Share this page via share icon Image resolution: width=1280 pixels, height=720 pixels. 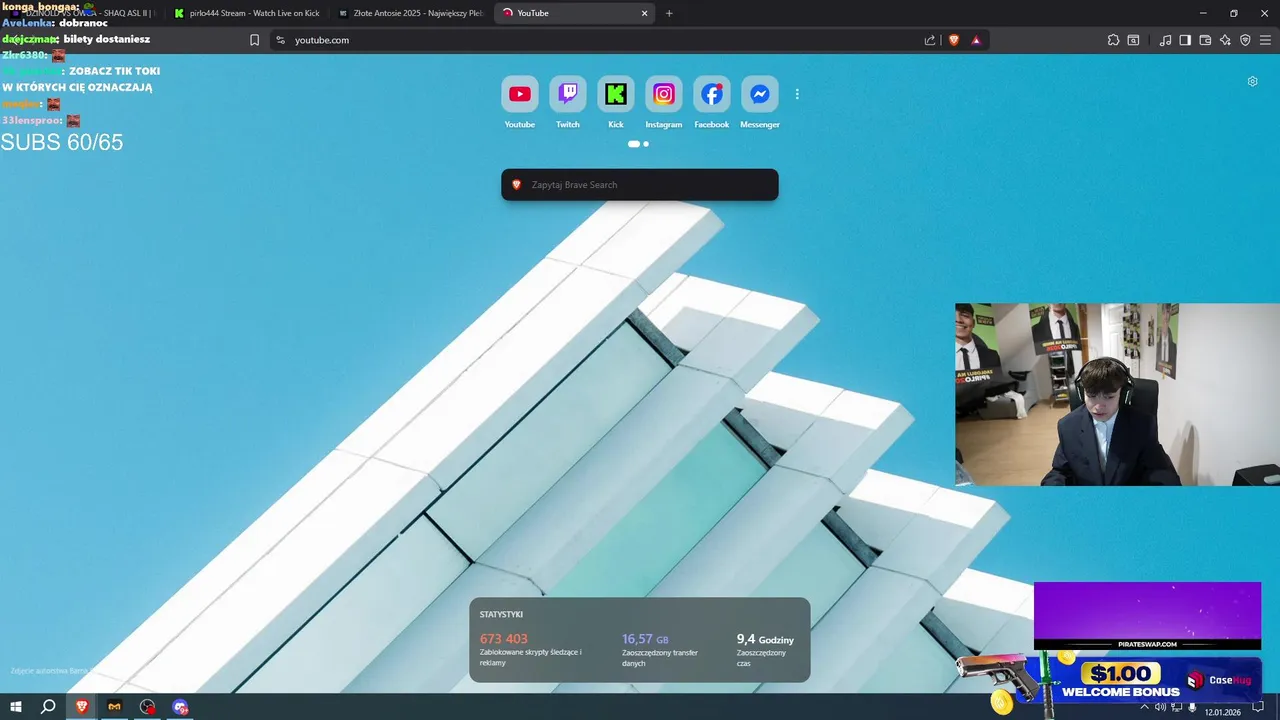[930, 40]
